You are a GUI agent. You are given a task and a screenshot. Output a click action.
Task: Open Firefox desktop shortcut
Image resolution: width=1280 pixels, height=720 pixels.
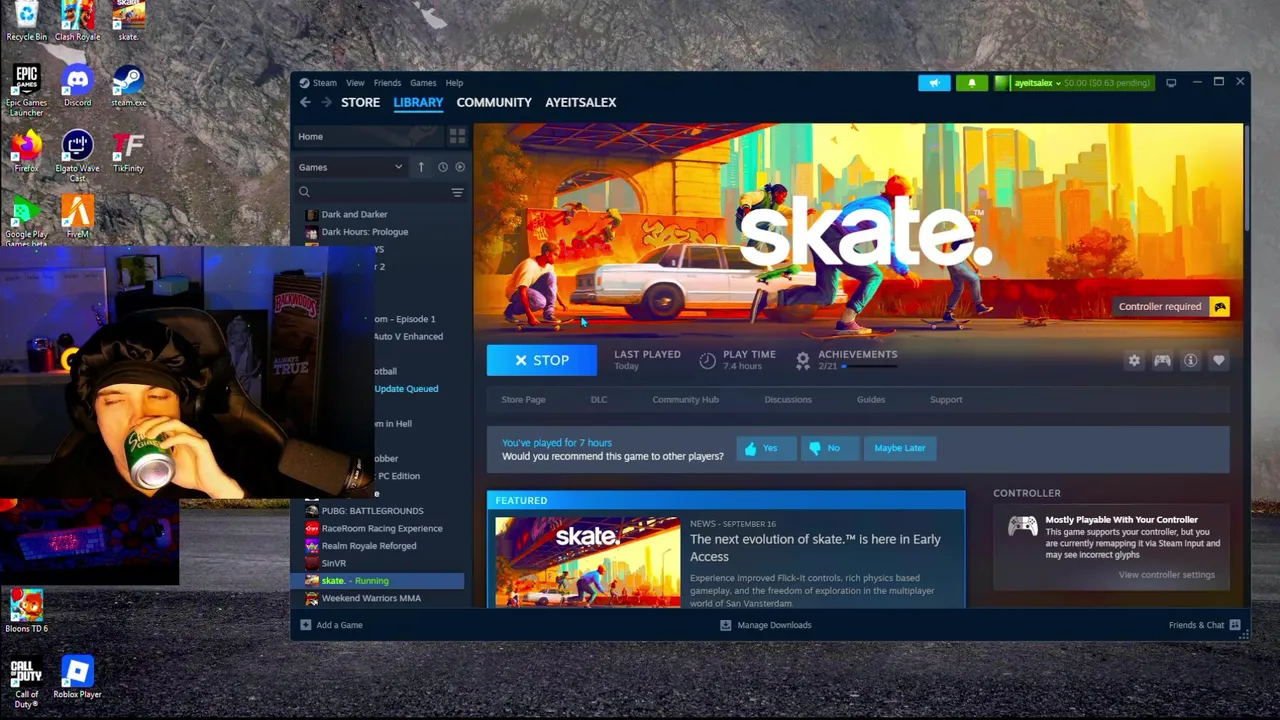click(26, 152)
